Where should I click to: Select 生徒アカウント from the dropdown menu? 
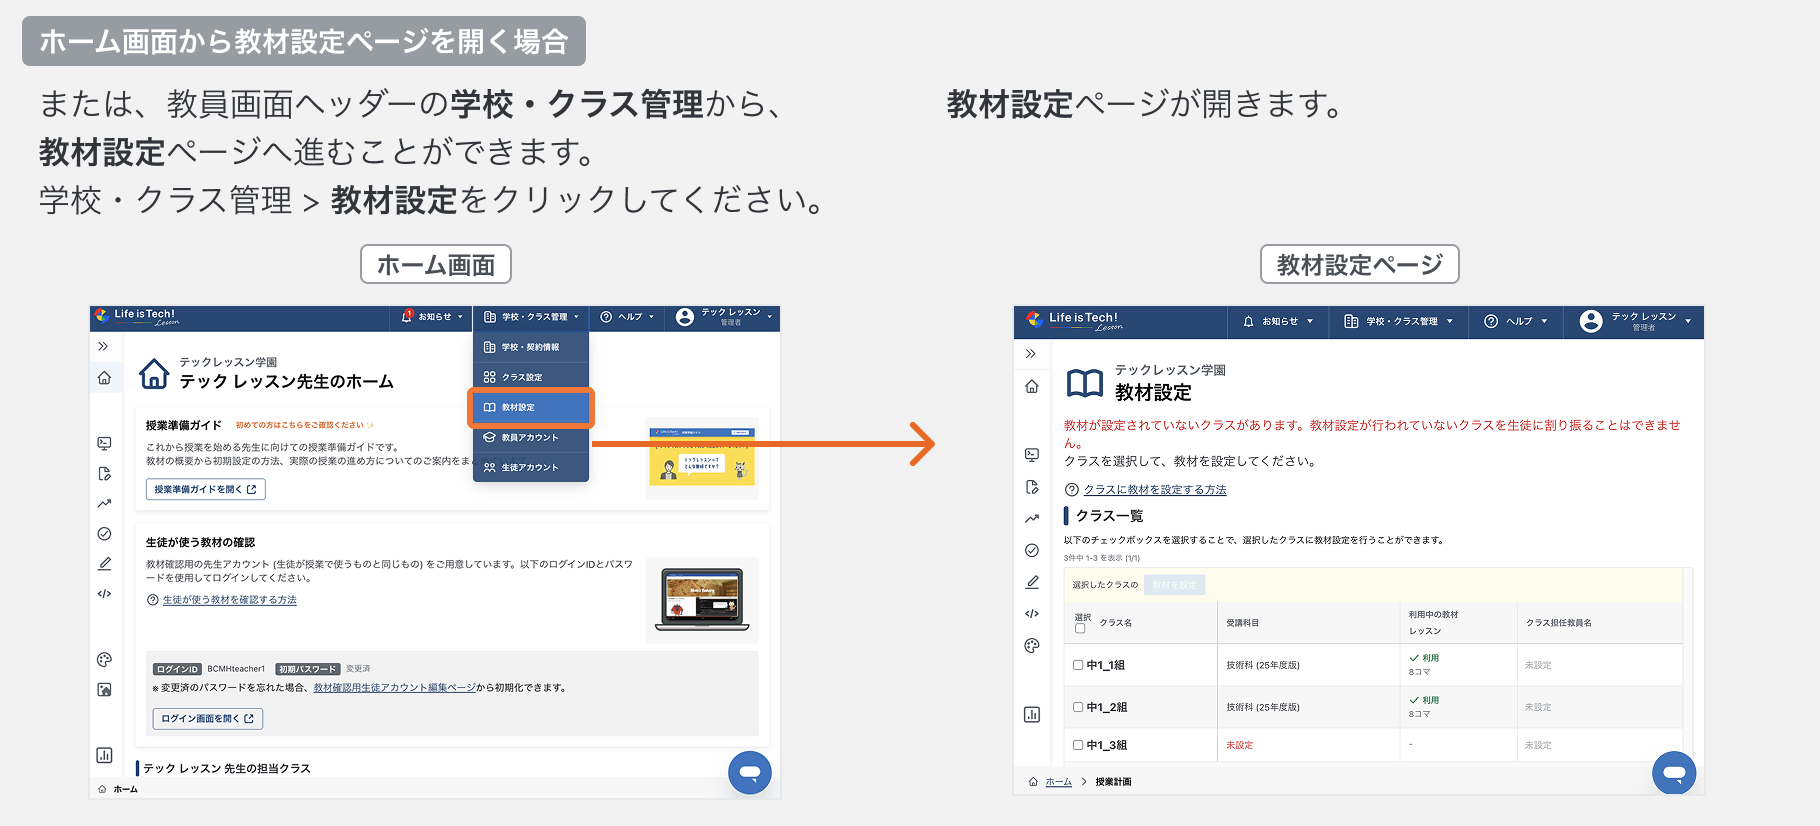tap(531, 467)
